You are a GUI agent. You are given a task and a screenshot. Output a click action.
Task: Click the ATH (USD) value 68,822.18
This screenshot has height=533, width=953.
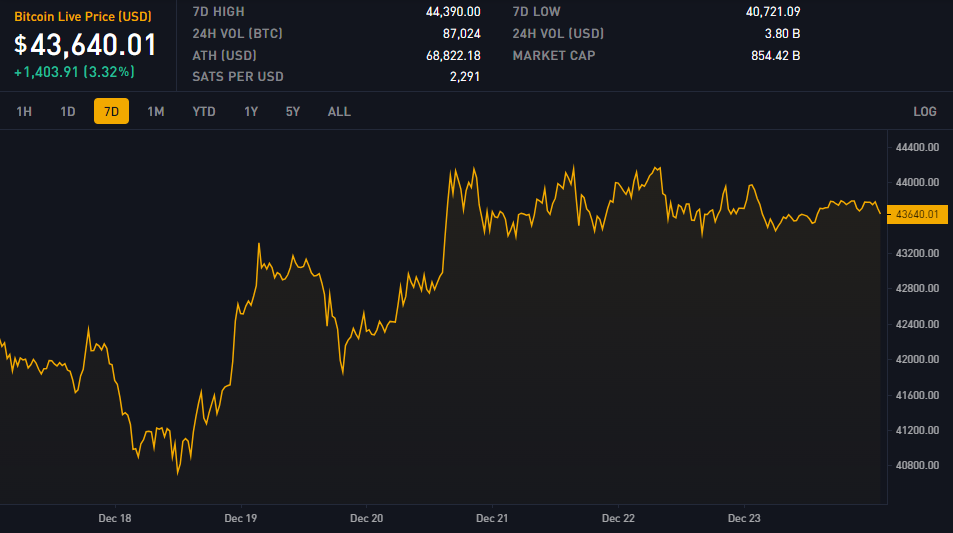pyautogui.click(x=453, y=55)
